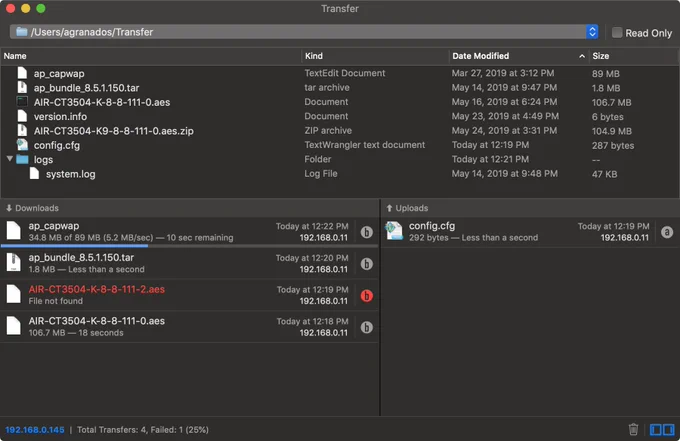Click the 'a' badge for config.cfg upload

pyautogui.click(x=667, y=232)
